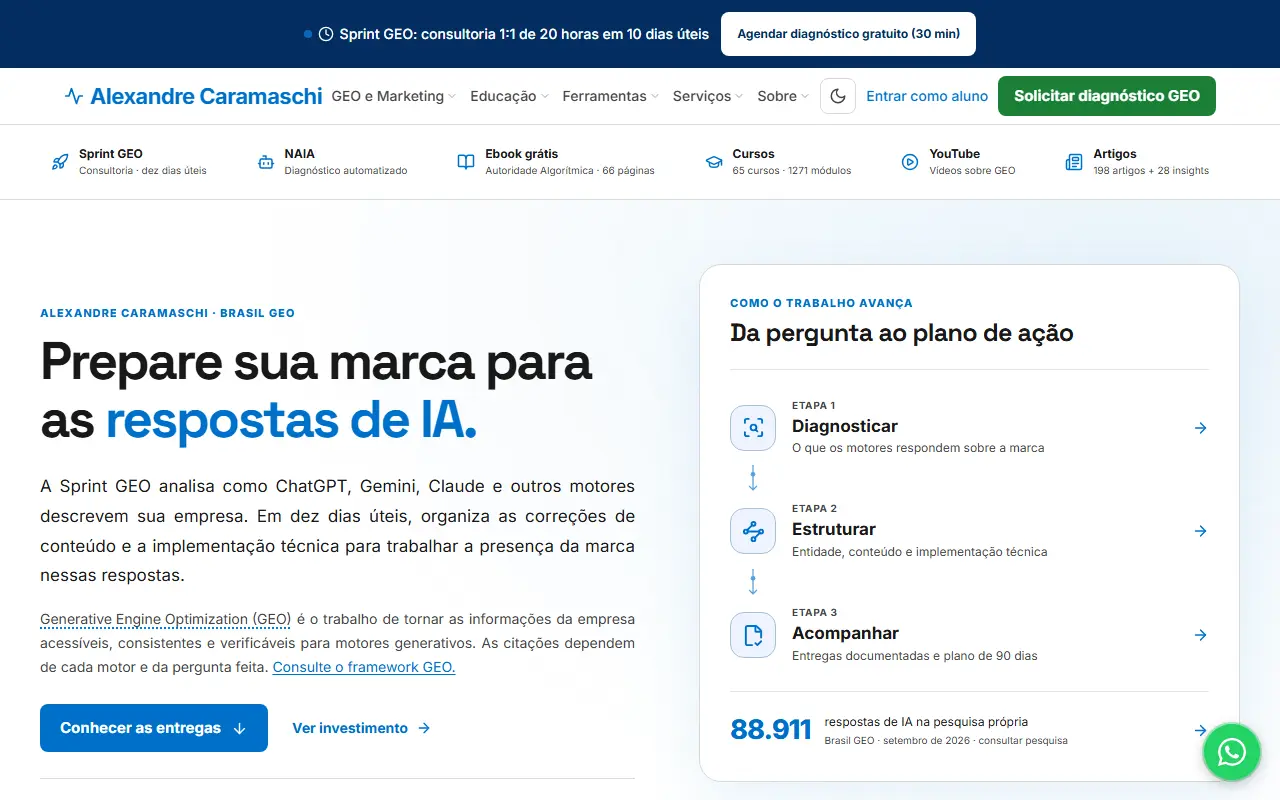Click the WhatsApp chat floating icon
The height and width of the screenshot is (800, 1280).
(1232, 752)
